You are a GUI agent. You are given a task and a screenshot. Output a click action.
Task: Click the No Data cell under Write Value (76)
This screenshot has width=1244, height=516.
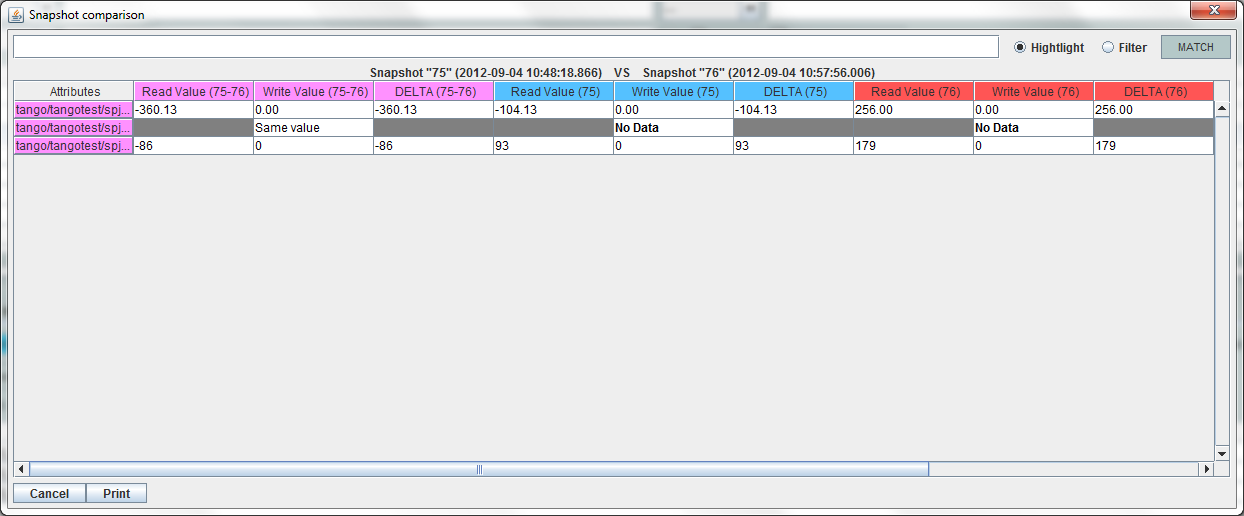1034,128
